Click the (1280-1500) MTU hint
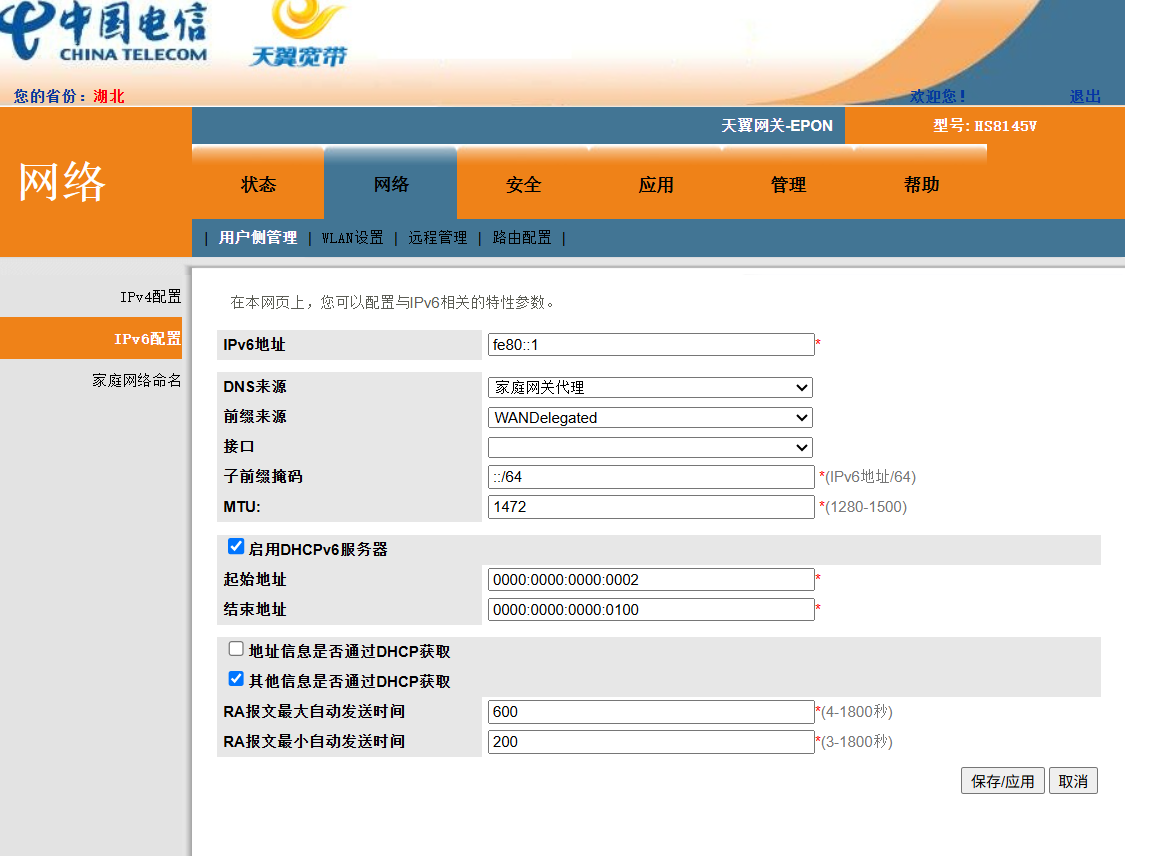 (x=866, y=507)
